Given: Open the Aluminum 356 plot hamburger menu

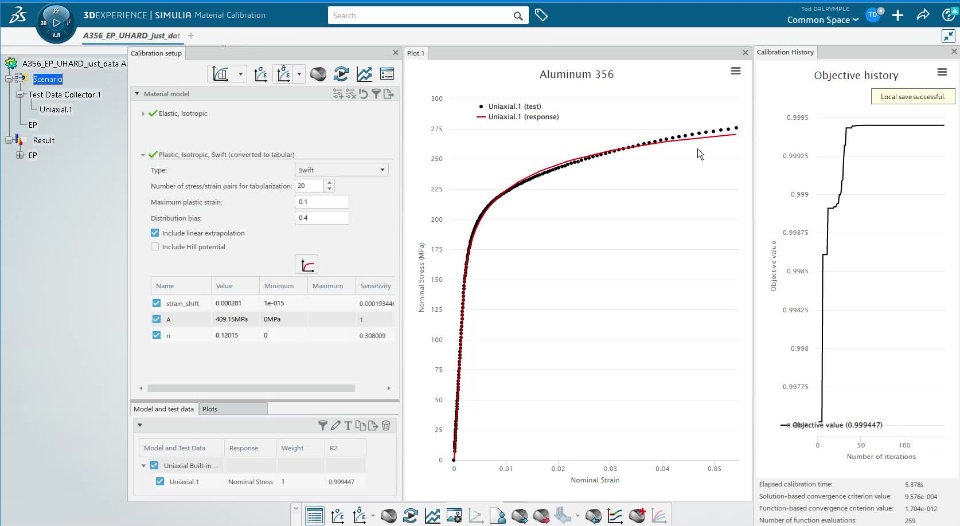Looking at the screenshot, I should pos(735,71).
